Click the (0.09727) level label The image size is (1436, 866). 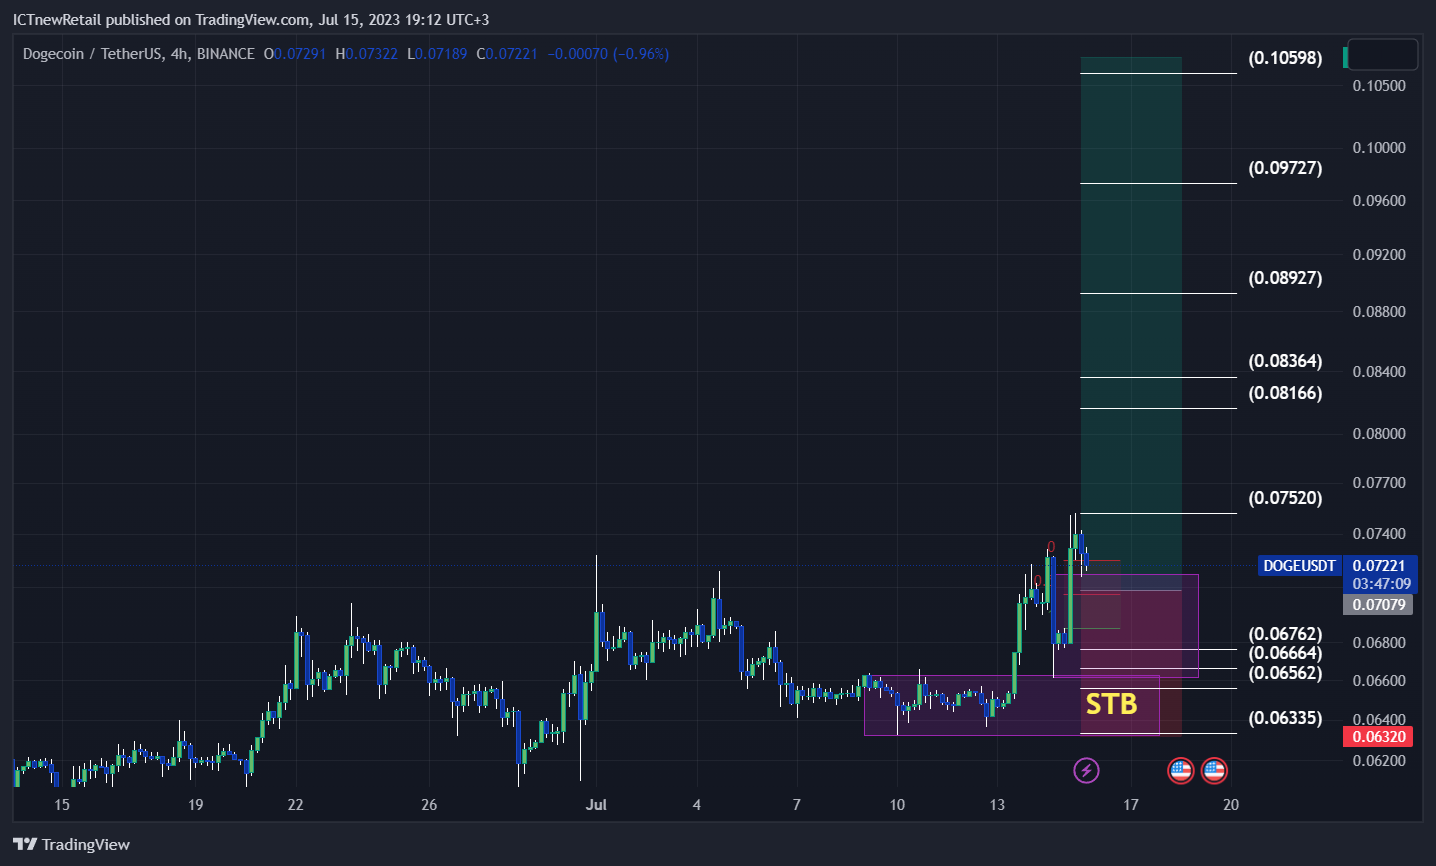click(x=1285, y=168)
